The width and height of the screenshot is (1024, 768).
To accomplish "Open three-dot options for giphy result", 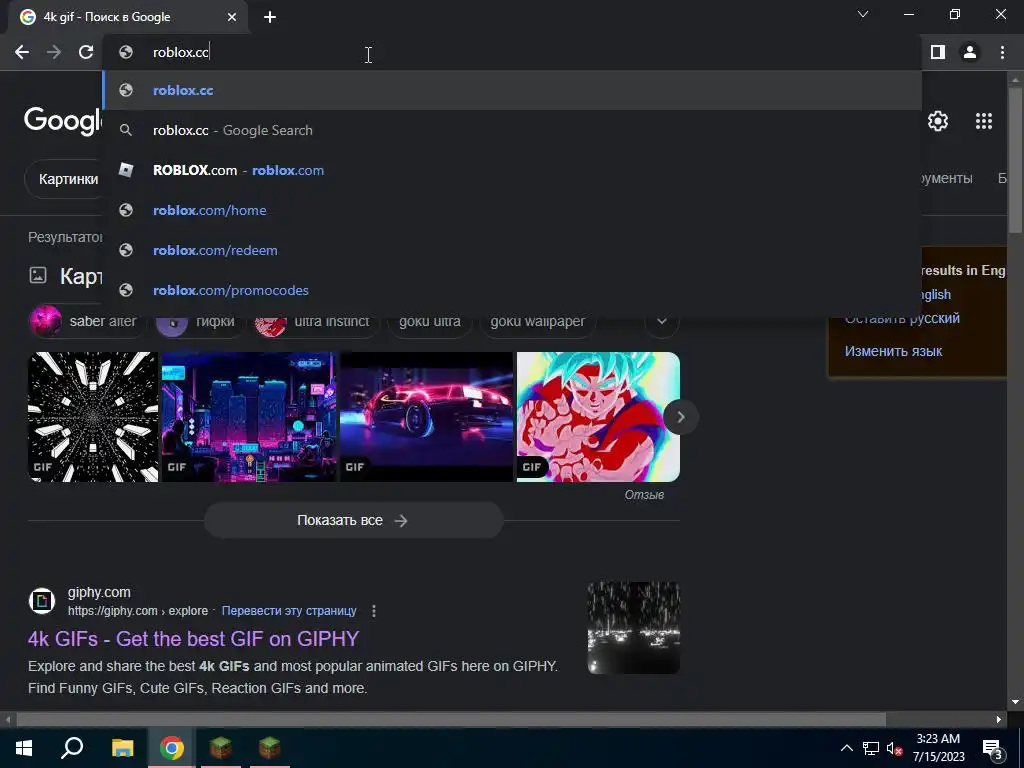I will click(374, 611).
